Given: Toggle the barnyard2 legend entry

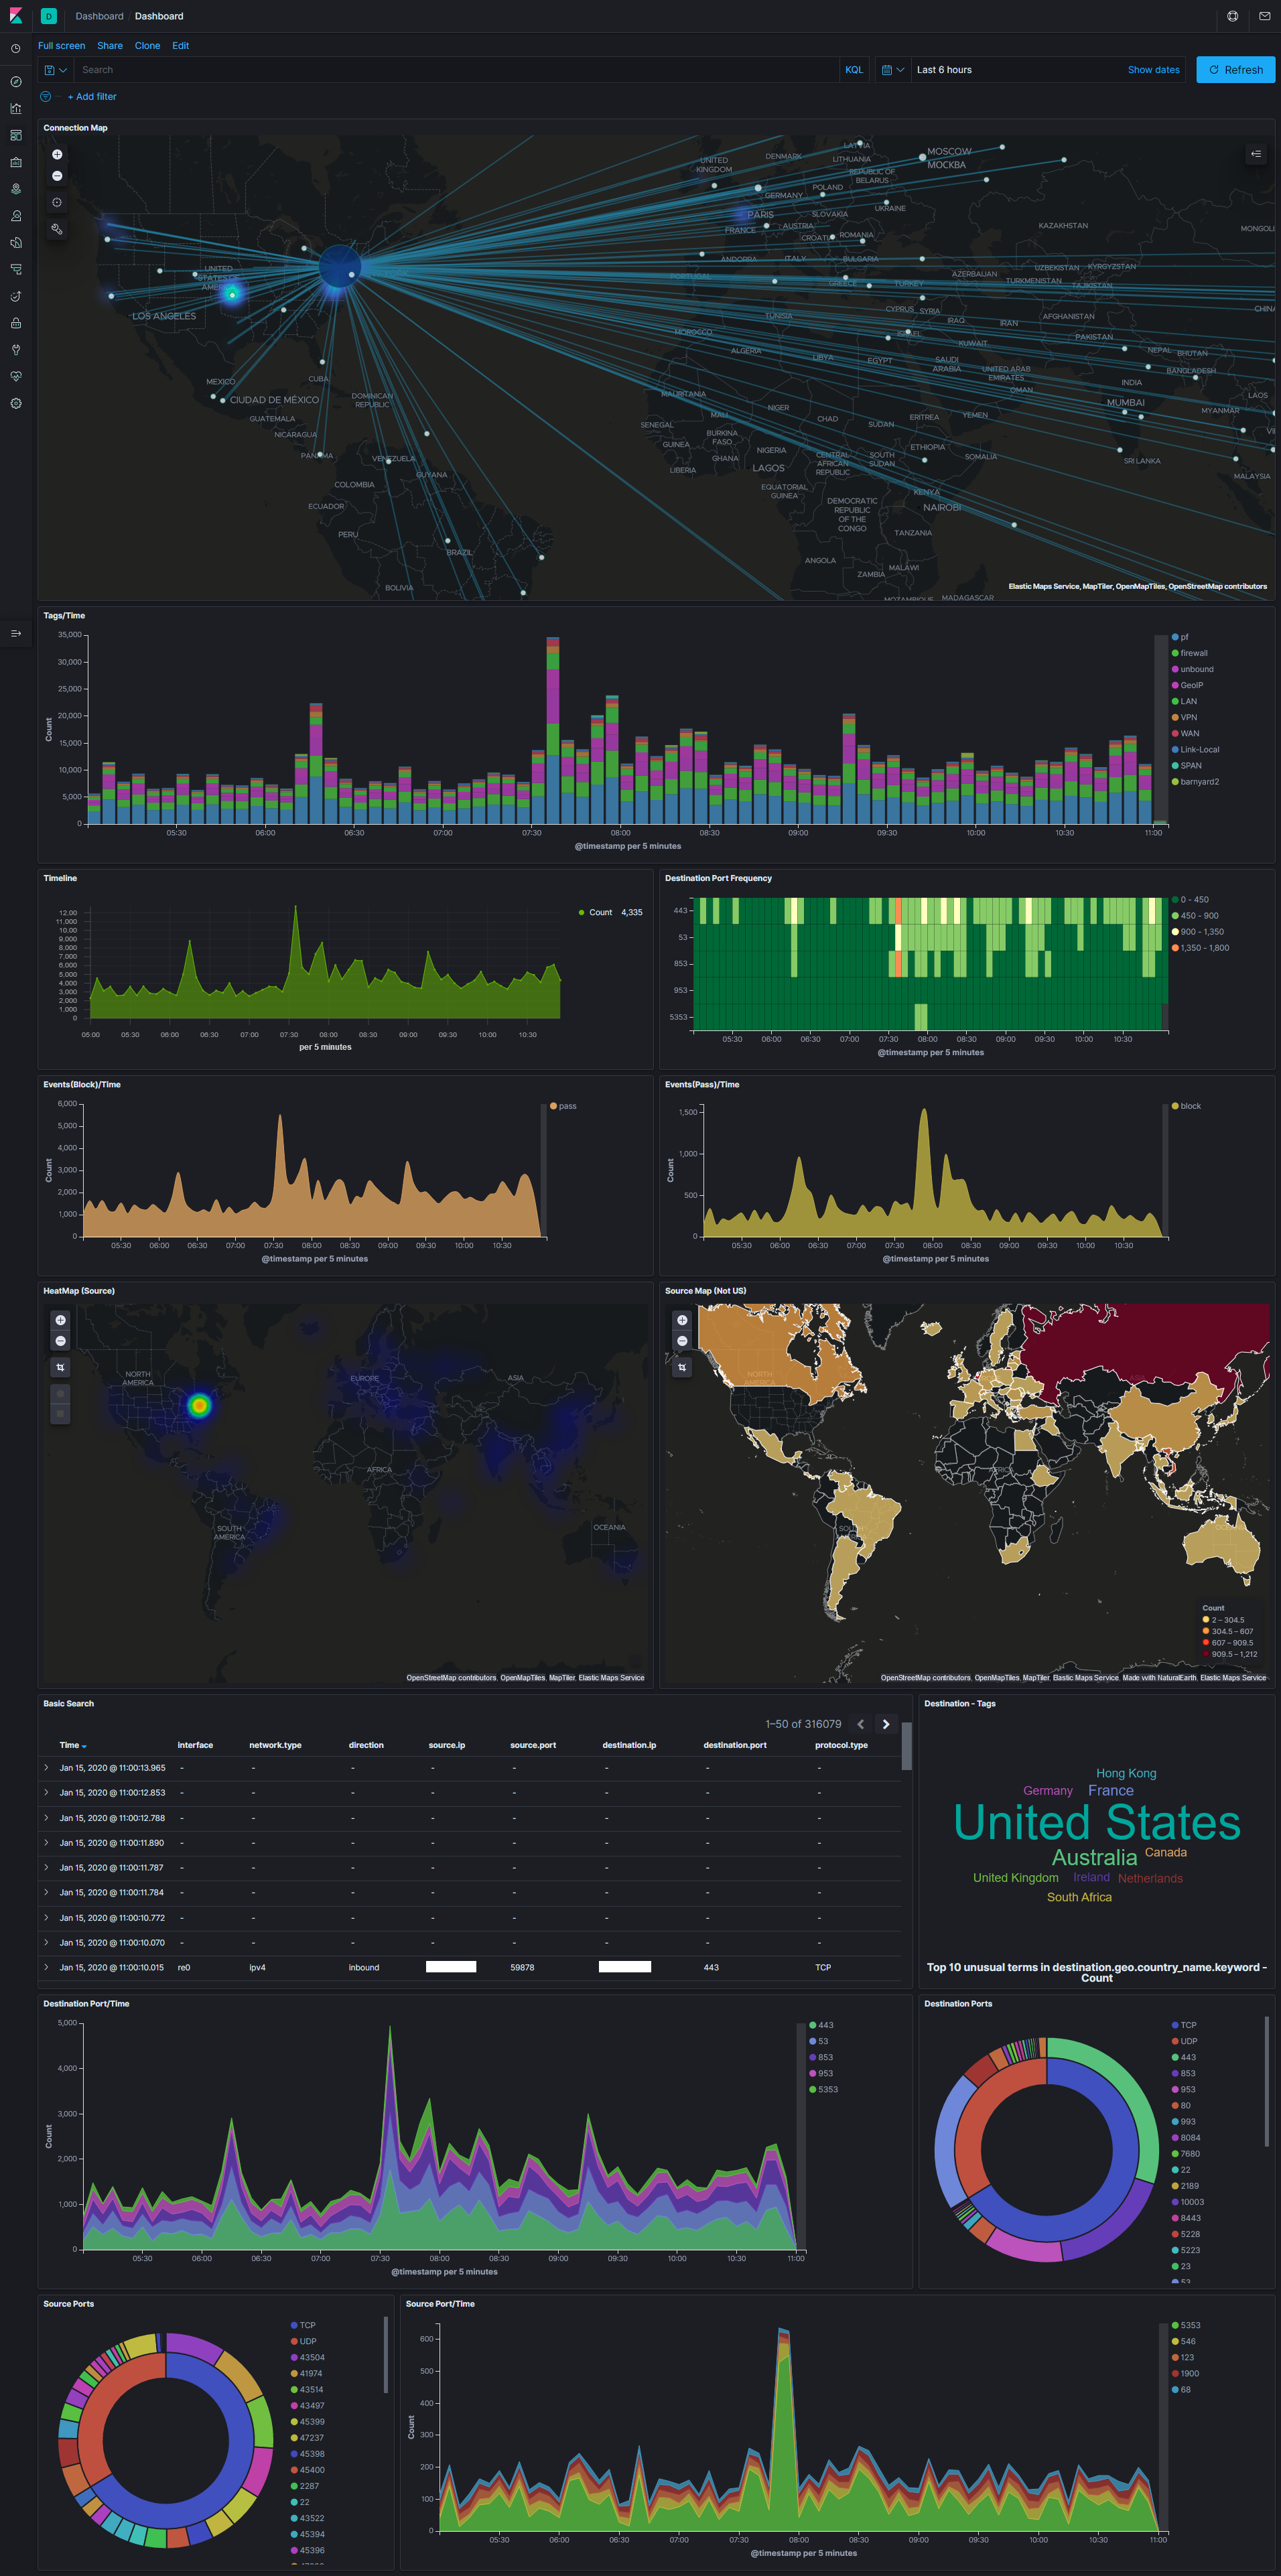Looking at the screenshot, I should tap(1195, 782).
